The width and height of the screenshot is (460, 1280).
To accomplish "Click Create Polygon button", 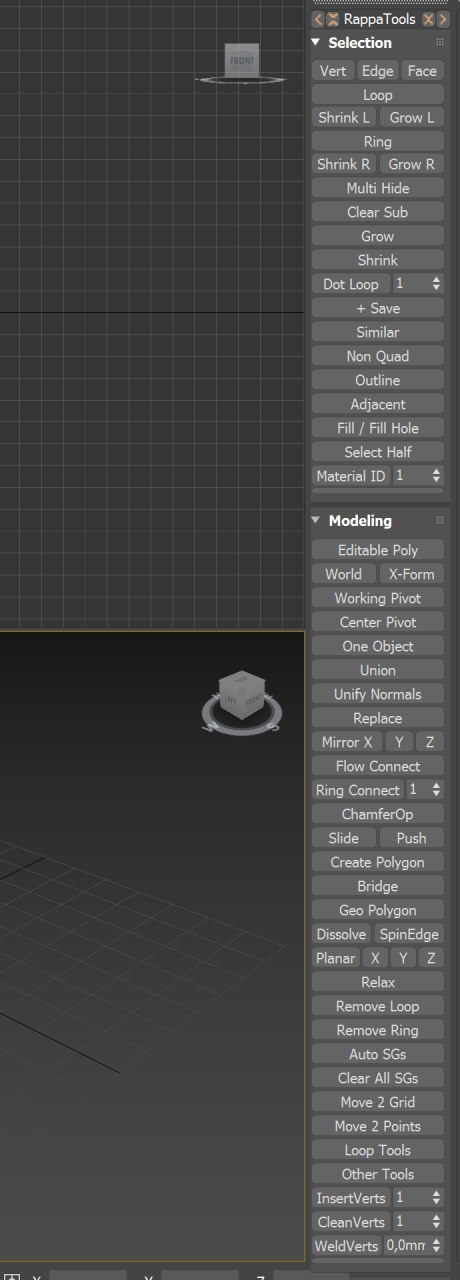I will (378, 862).
